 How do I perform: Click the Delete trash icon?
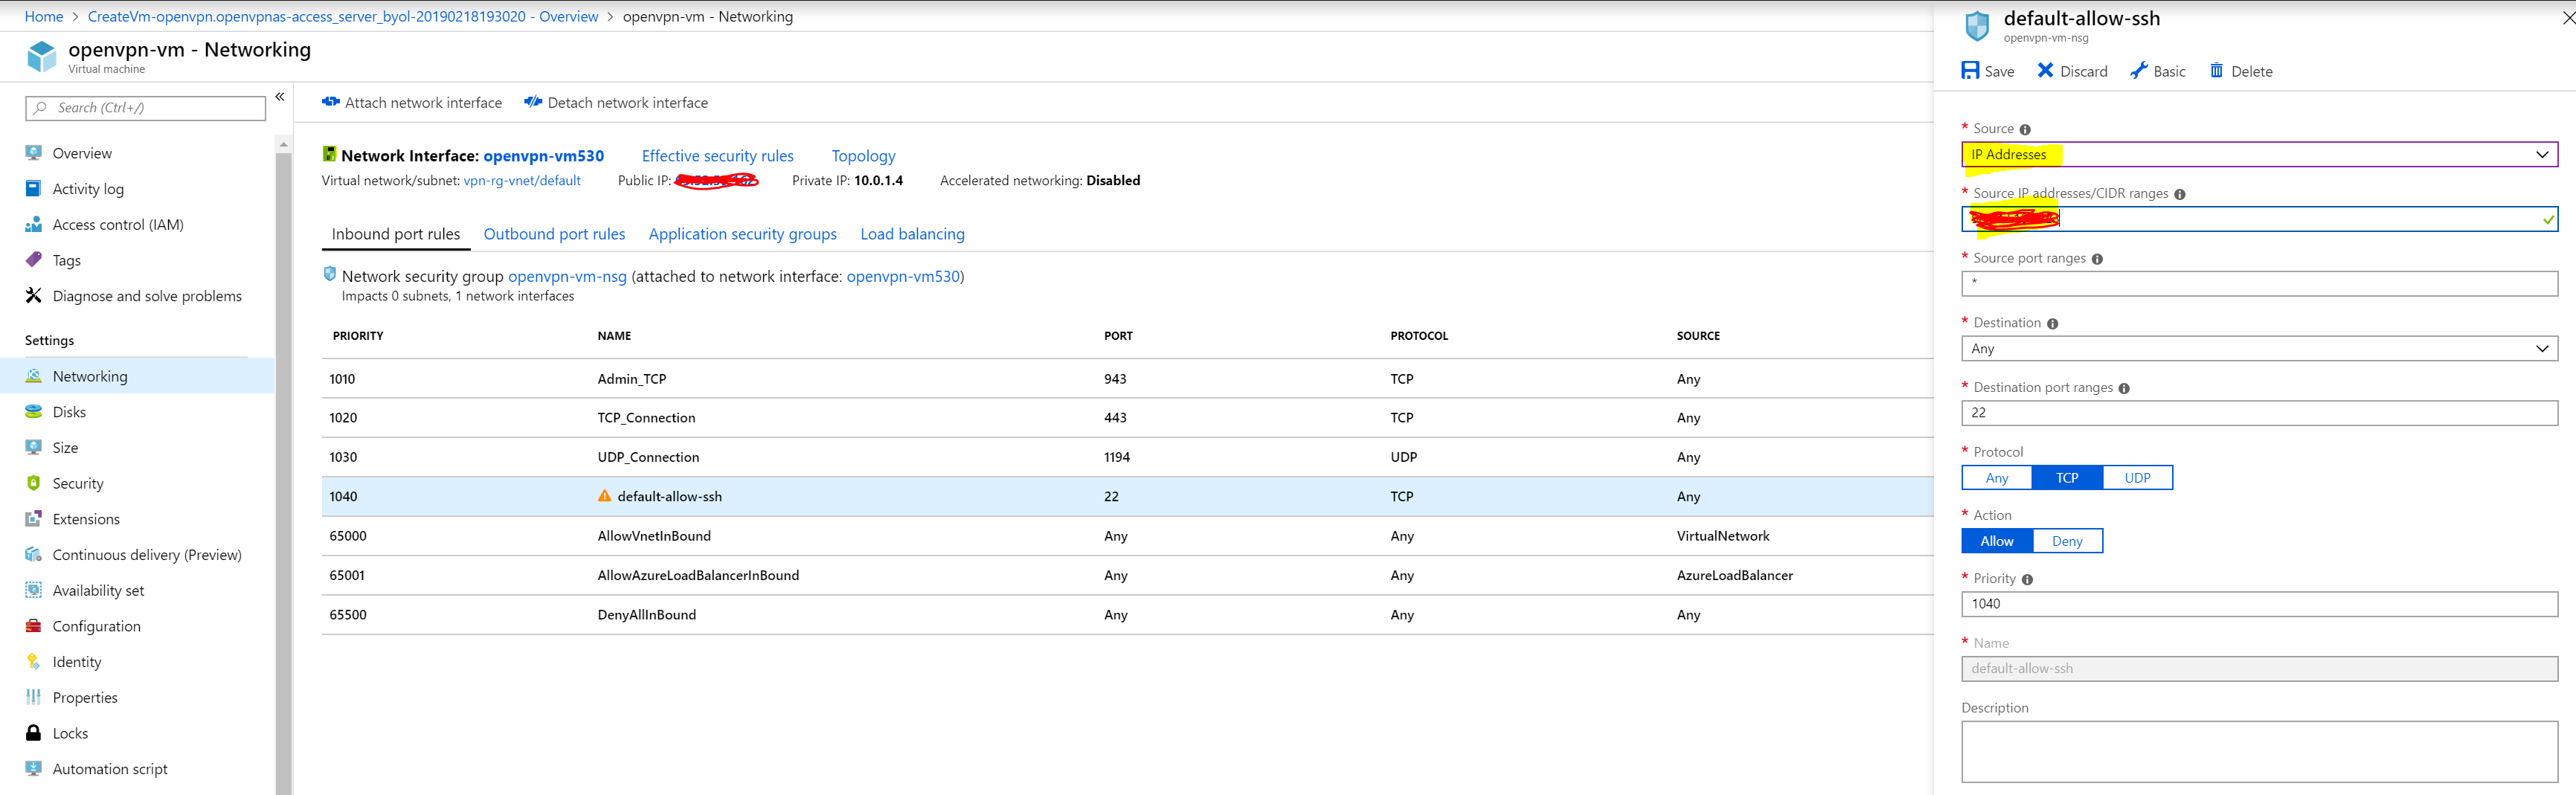pos(2216,70)
